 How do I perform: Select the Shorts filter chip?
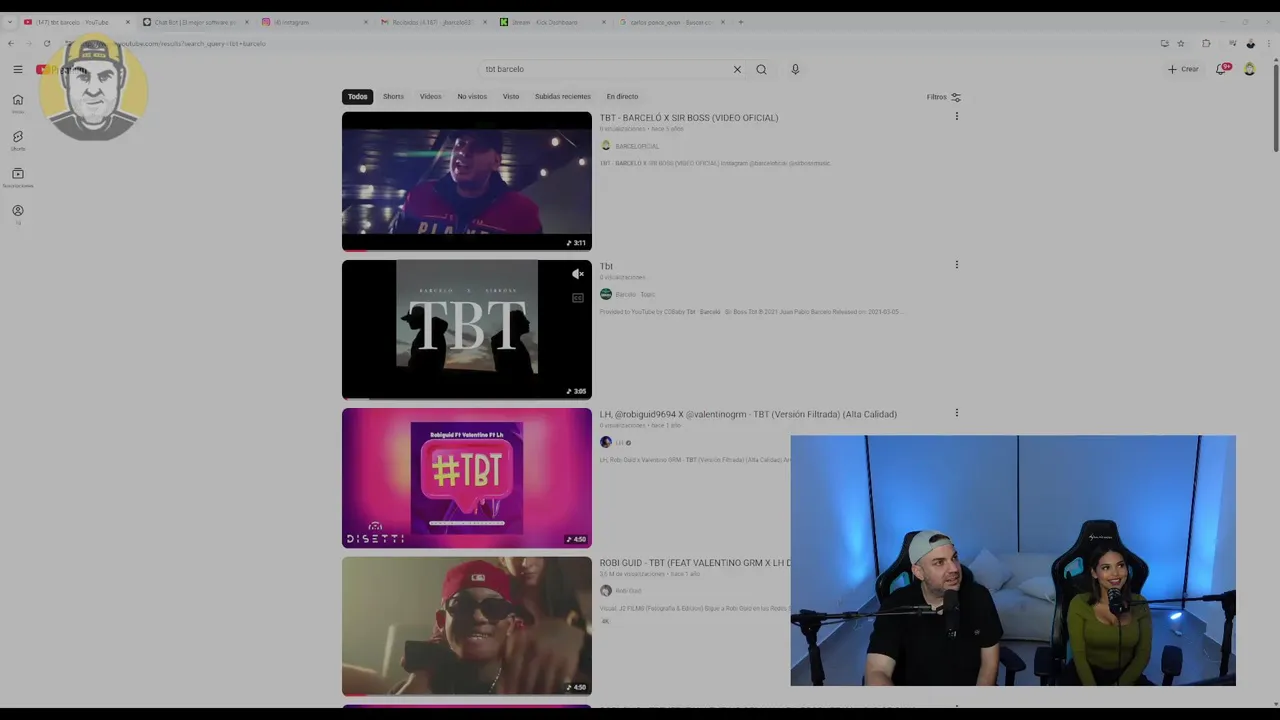point(393,97)
